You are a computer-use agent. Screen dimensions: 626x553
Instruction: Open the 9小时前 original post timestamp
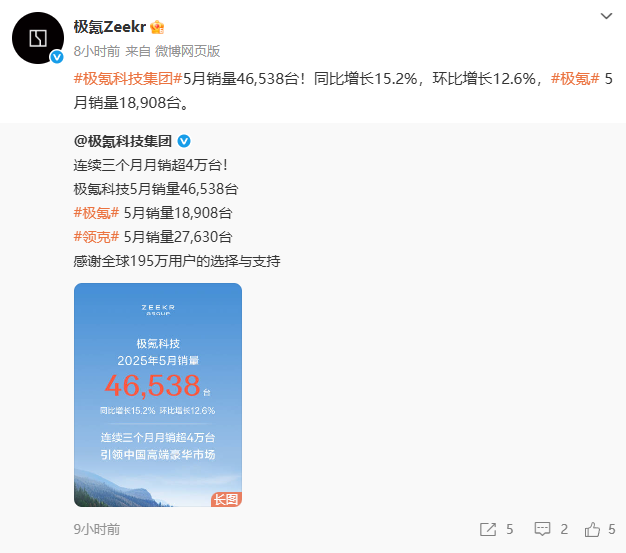pyautogui.click(x=97, y=529)
